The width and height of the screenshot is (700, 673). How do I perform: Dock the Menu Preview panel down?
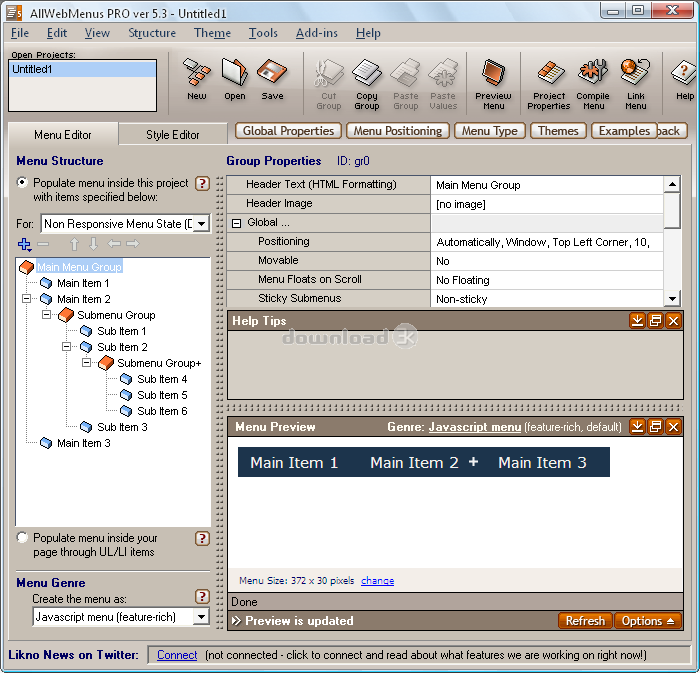click(637, 427)
